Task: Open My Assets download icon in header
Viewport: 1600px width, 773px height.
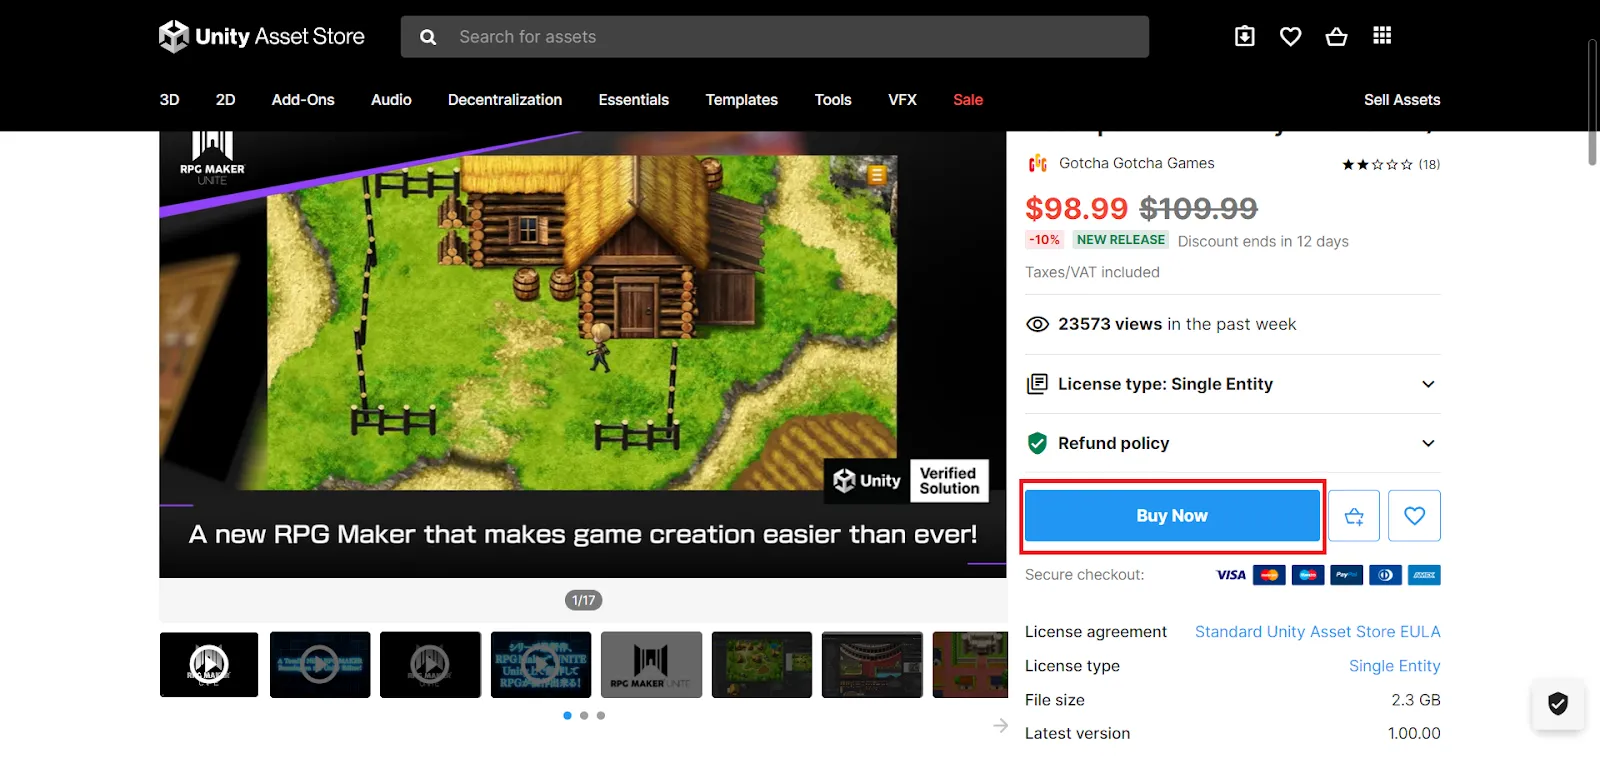Action: click(1244, 37)
